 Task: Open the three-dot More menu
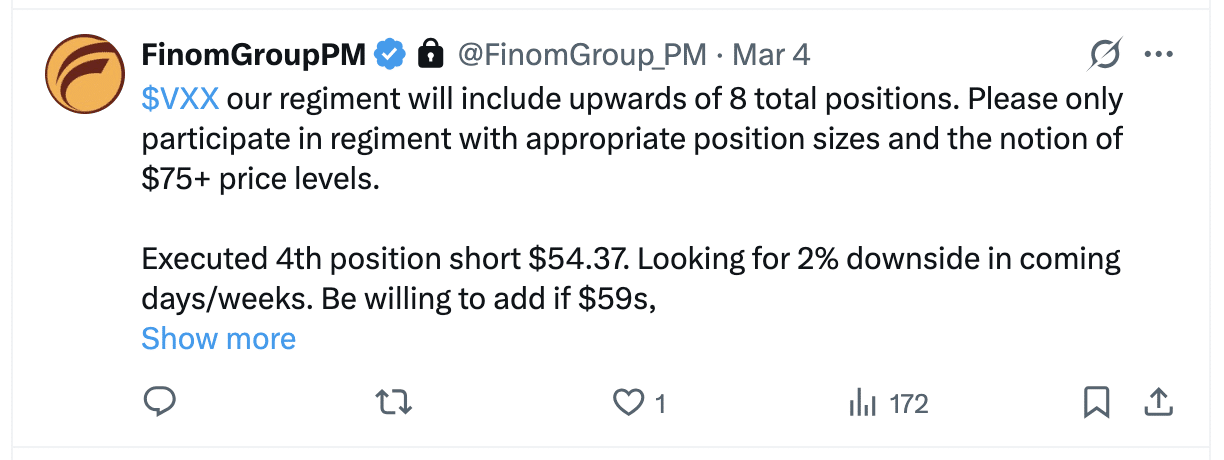(x=1158, y=55)
